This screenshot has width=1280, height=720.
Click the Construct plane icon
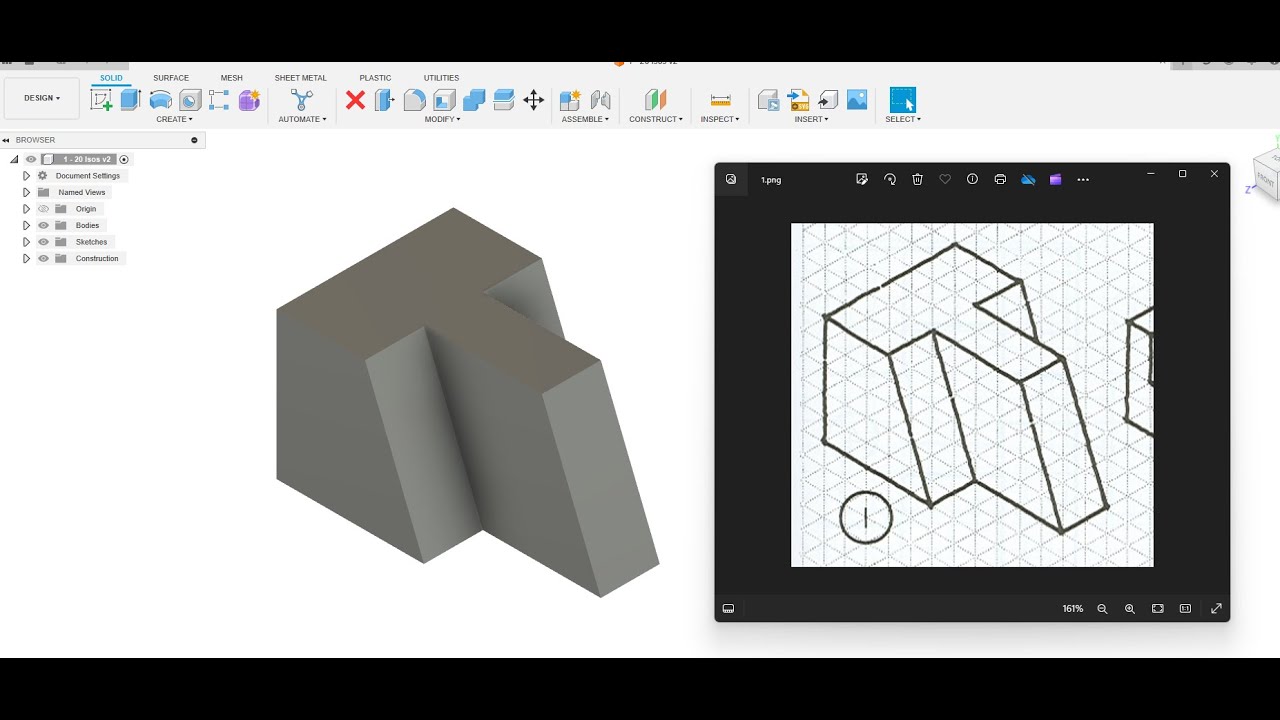655,99
